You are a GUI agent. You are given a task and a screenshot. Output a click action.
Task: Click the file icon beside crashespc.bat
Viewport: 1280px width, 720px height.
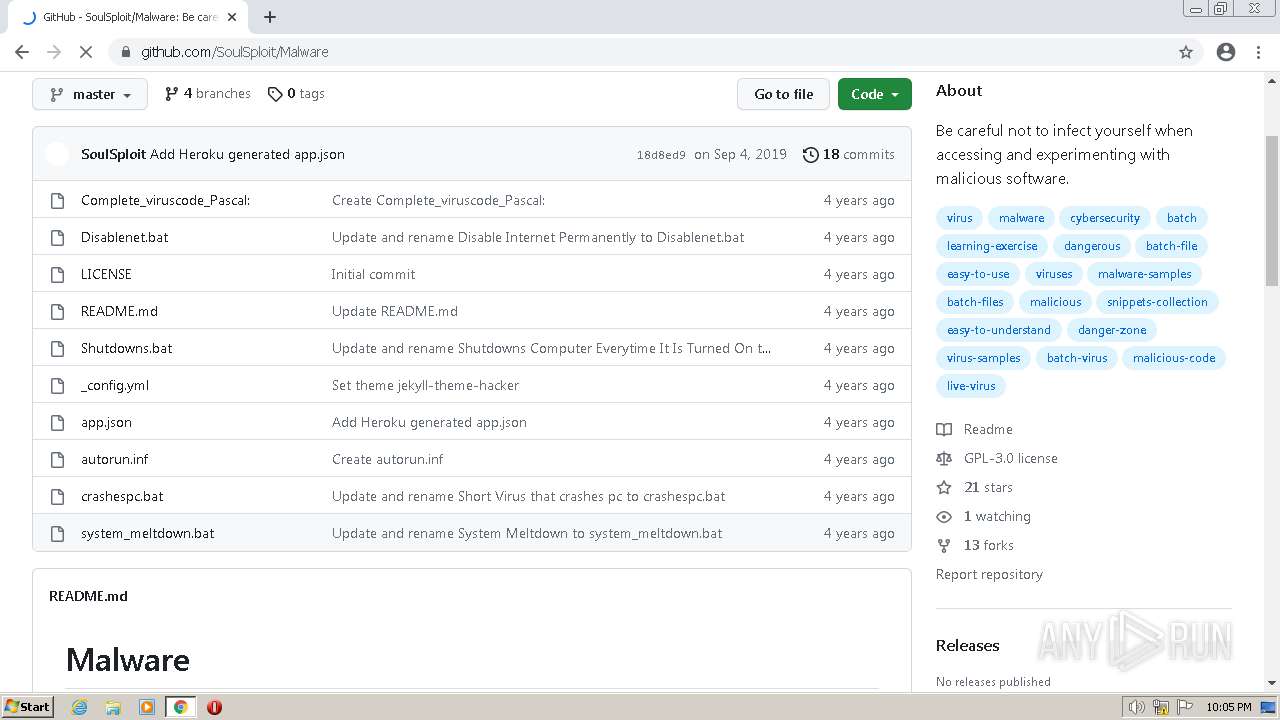pyautogui.click(x=57, y=496)
